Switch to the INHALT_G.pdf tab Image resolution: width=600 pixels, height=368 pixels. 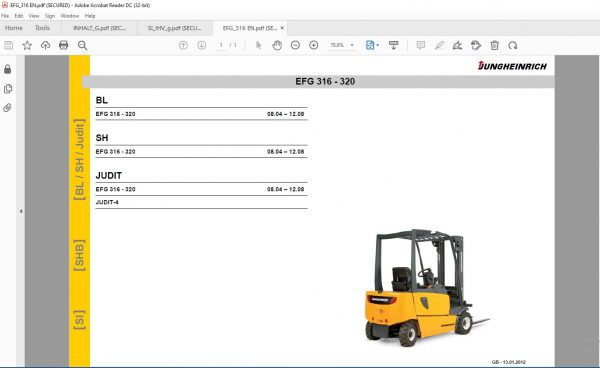click(99, 28)
